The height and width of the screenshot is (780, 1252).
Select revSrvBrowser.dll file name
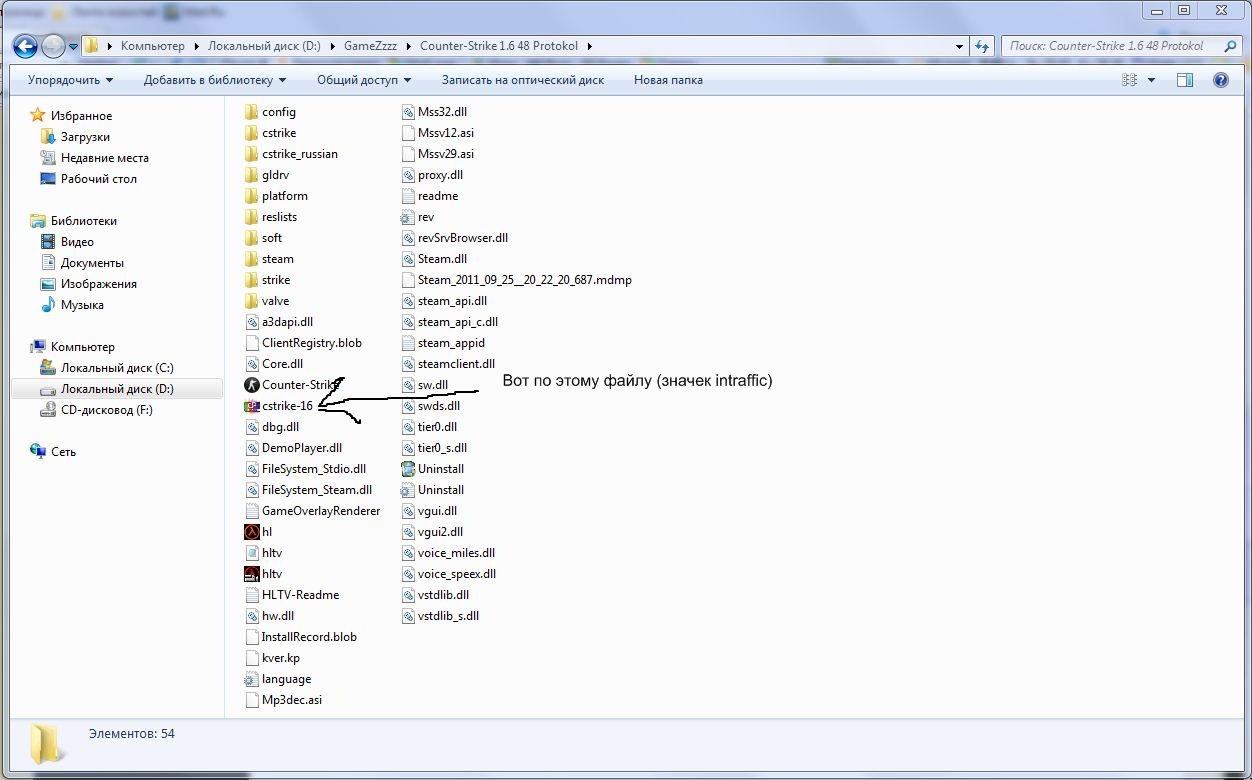coord(463,238)
